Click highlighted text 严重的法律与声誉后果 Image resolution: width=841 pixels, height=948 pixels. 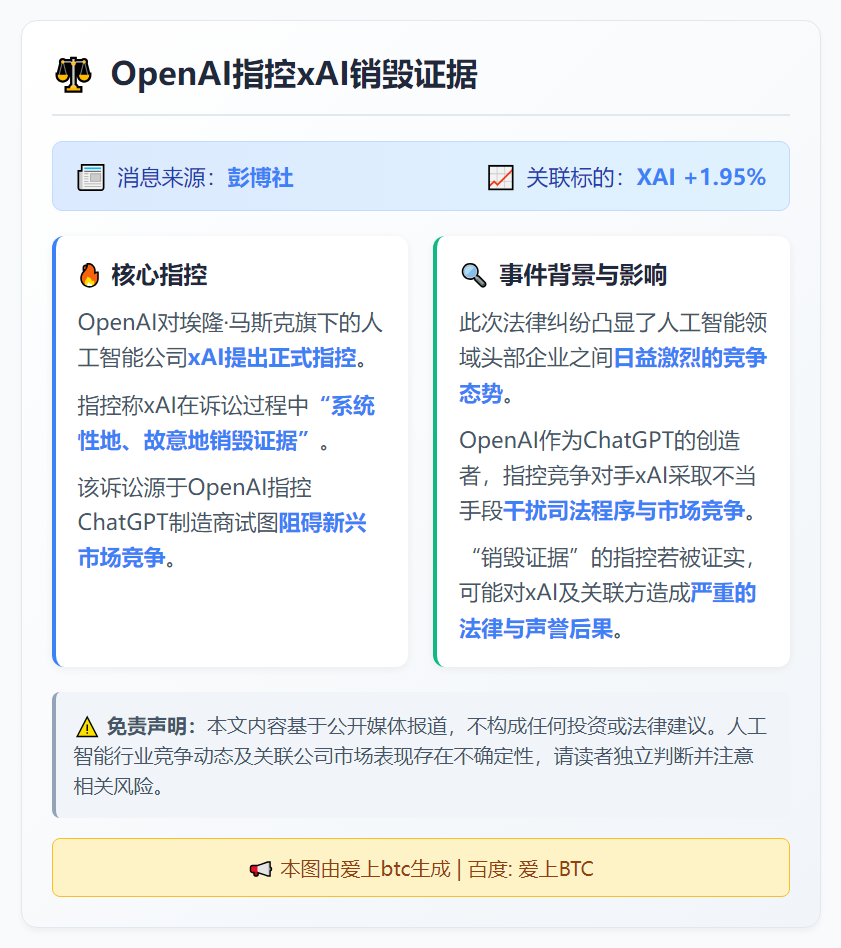click(608, 611)
